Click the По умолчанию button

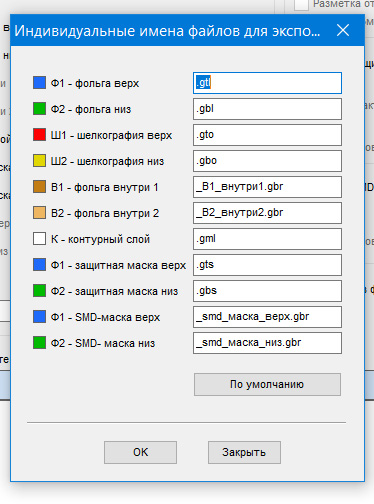coord(267,385)
